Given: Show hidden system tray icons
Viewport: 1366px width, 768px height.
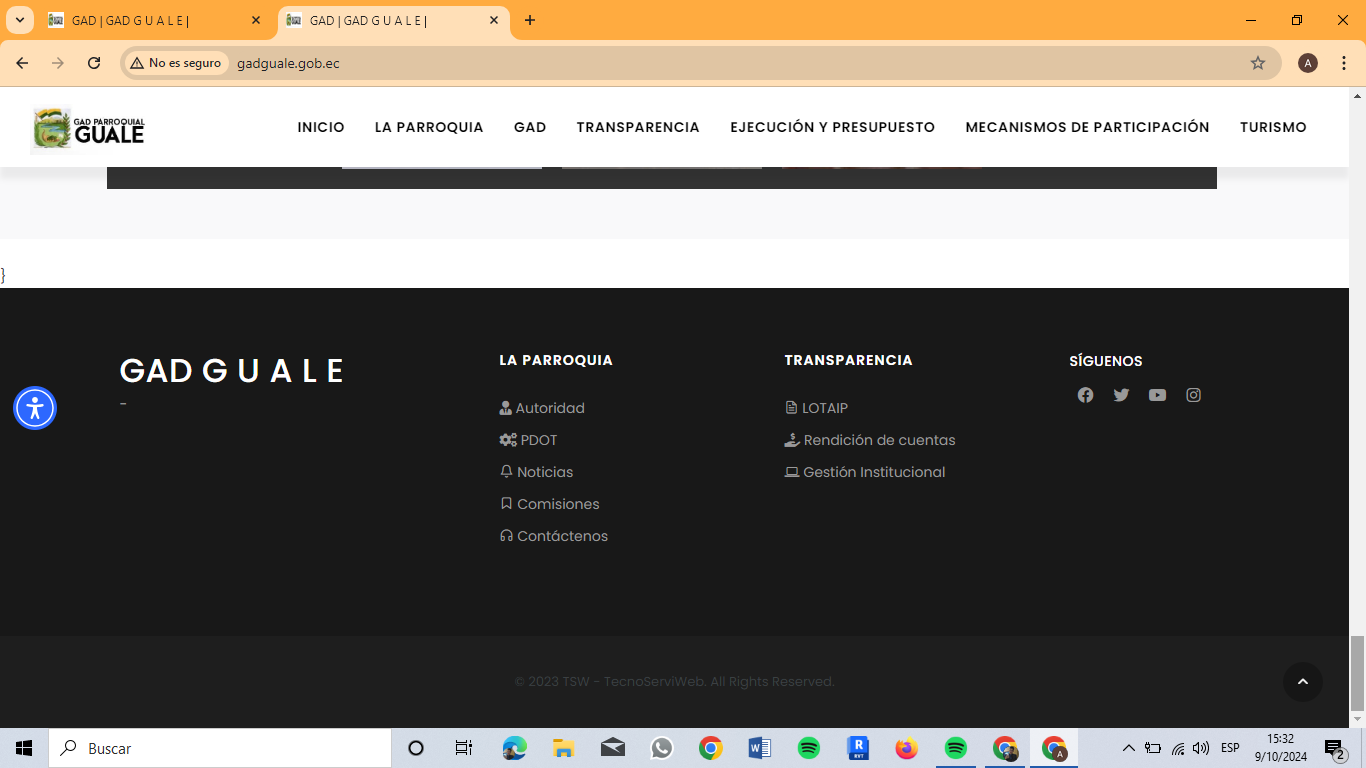Looking at the screenshot, I should coord(1128,748).
